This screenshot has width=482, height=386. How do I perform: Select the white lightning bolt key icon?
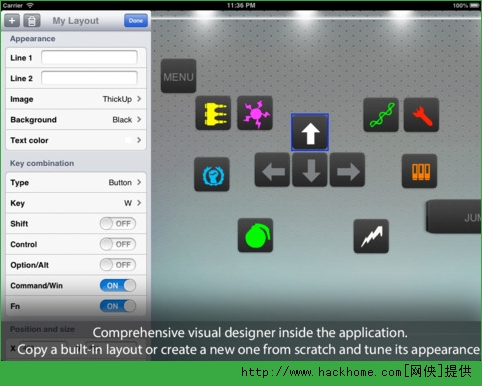(371, 236)
